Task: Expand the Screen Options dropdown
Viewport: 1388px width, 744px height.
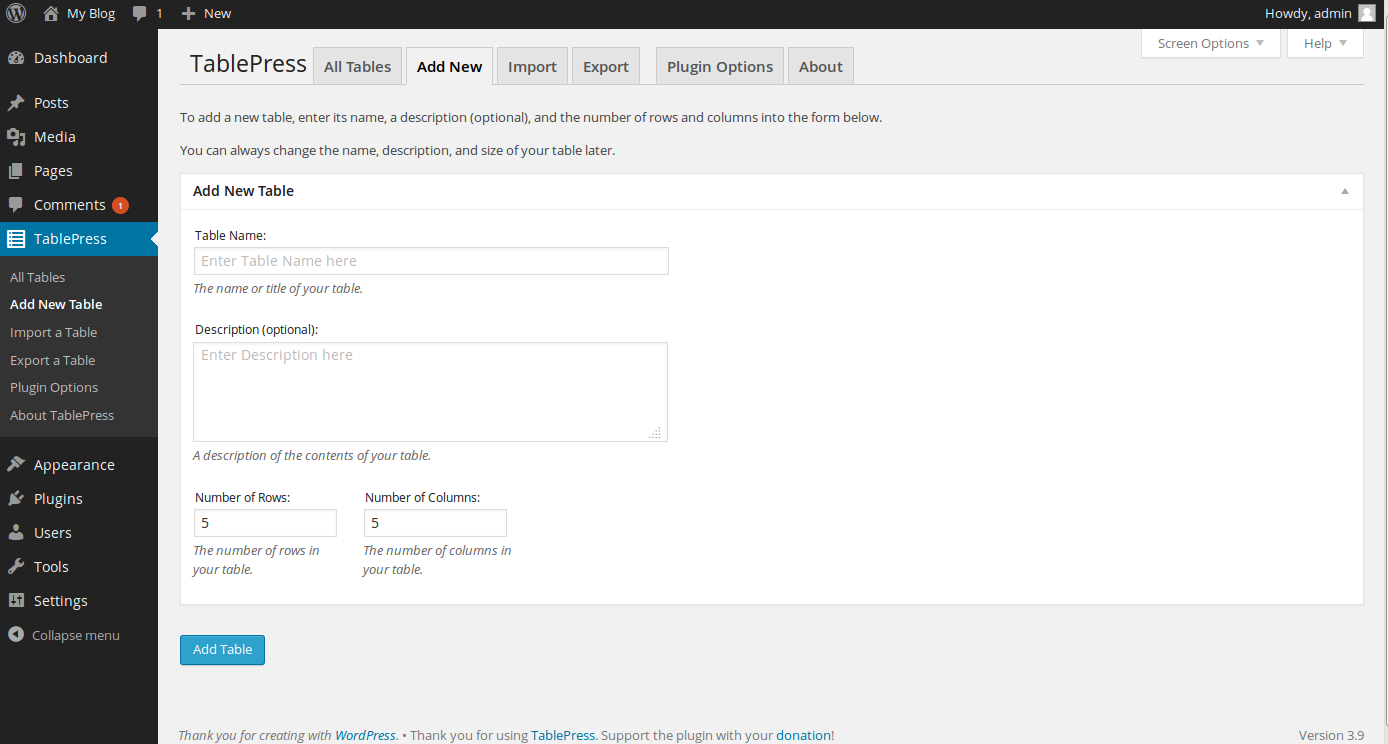Action: [1210, 44]
